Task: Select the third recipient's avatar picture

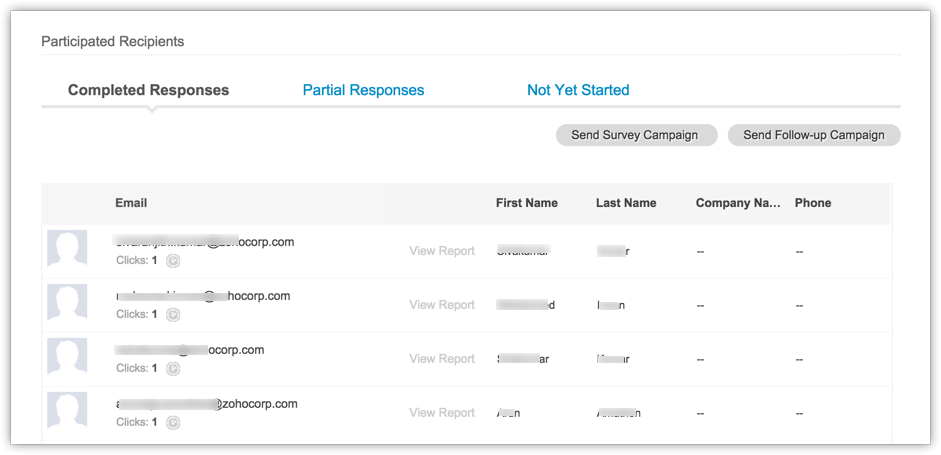Action: pos(67,357)
